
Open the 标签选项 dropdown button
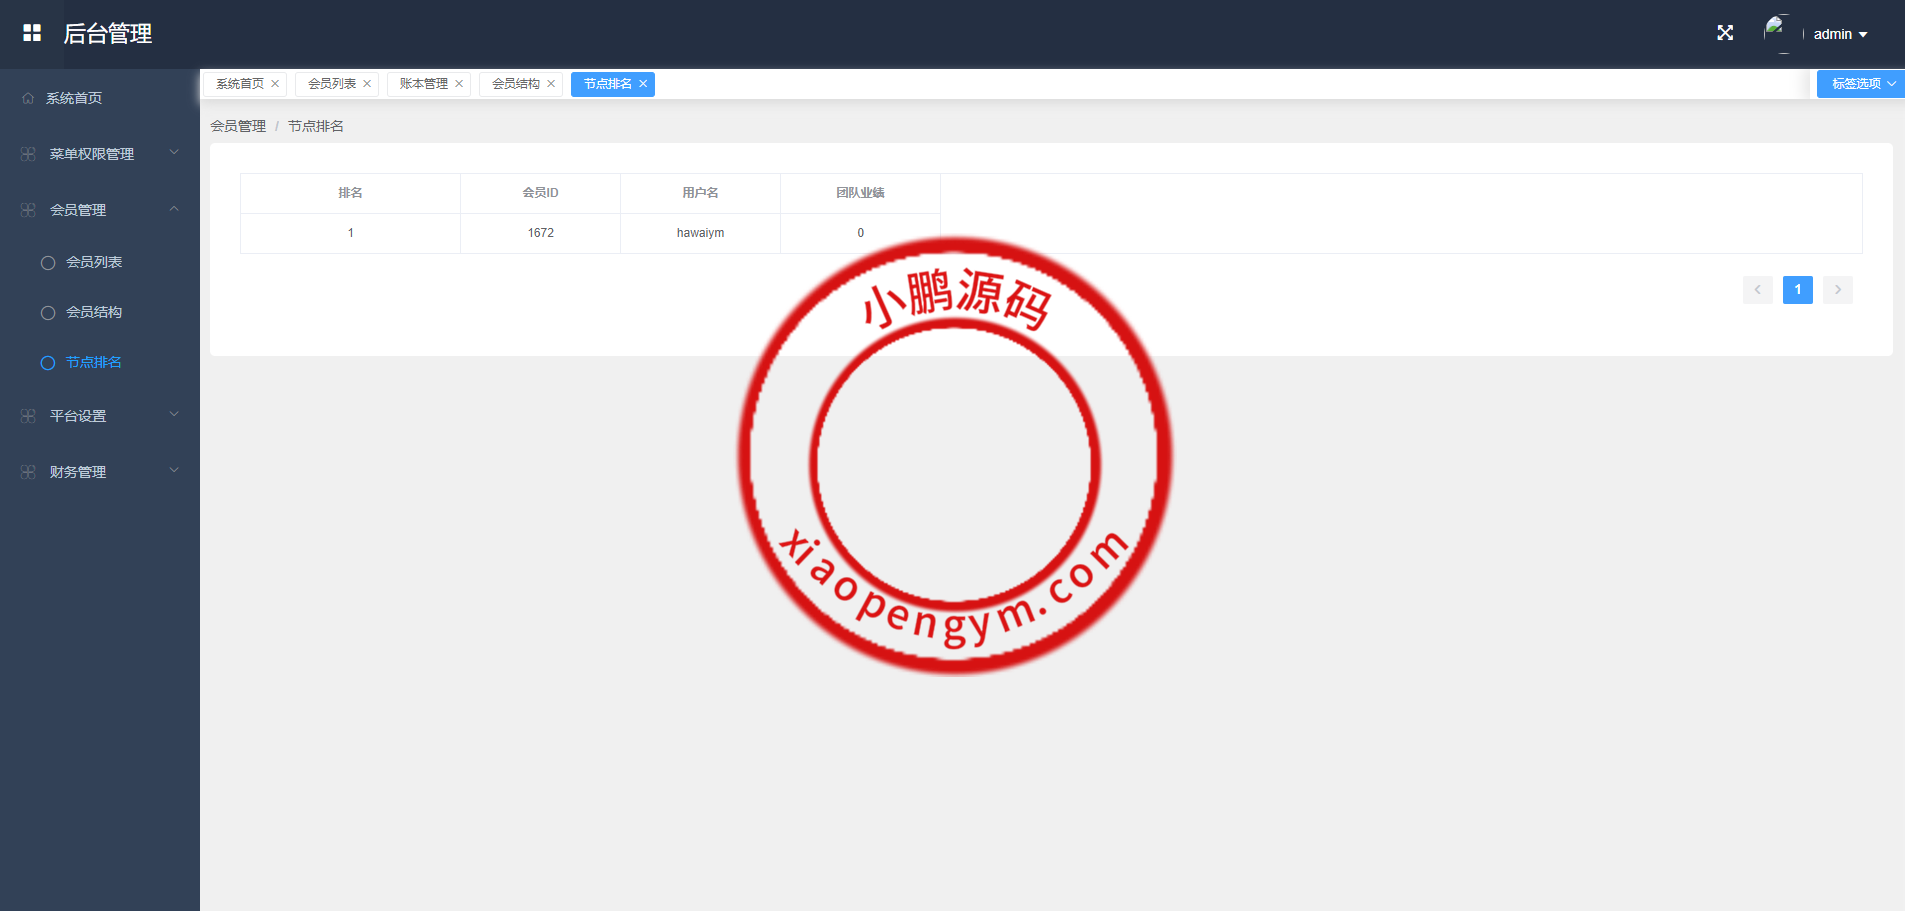coord(1861,84)
